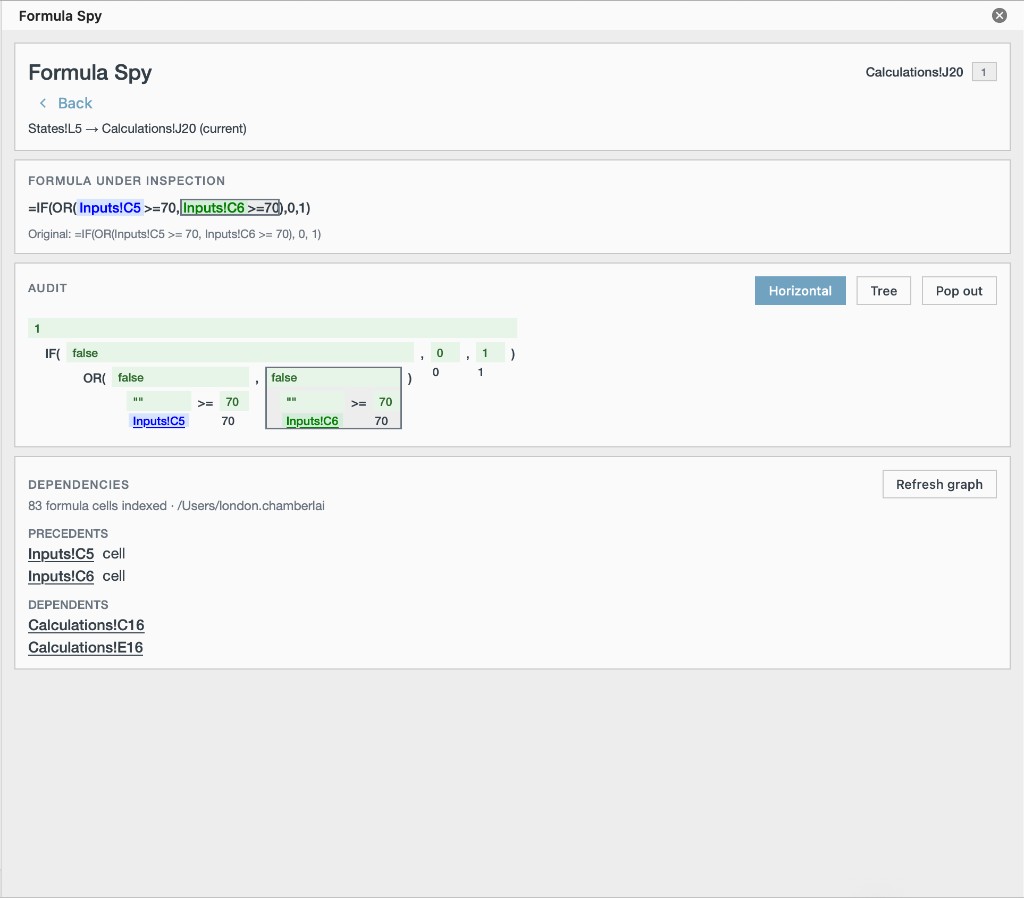Click the value badge showing 1
This screenshot has width=1024, height=898.
pos(984,72)
